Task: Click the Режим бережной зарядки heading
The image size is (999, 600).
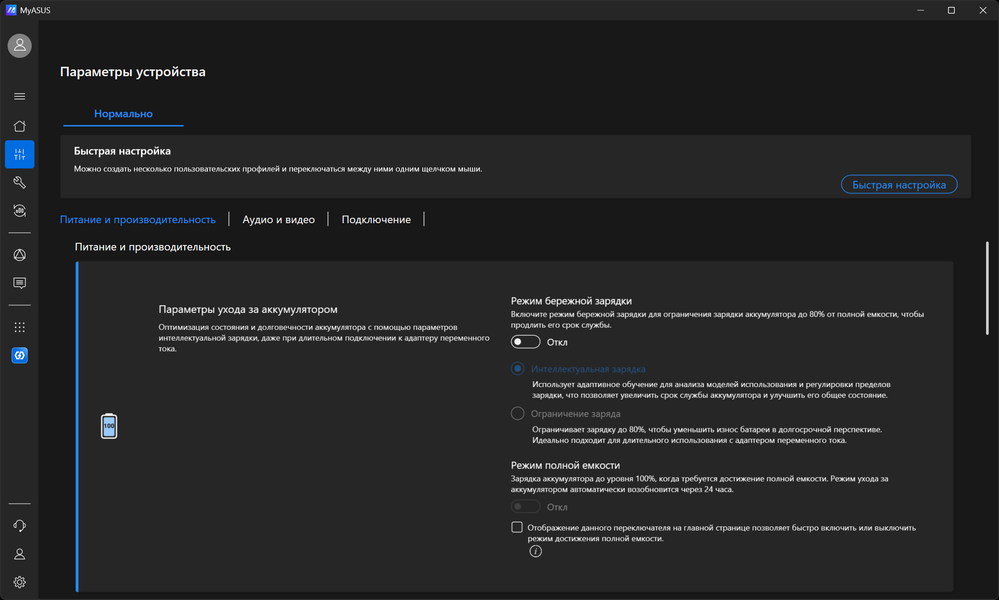Action: pyautogui.click(x=571, y=301)
